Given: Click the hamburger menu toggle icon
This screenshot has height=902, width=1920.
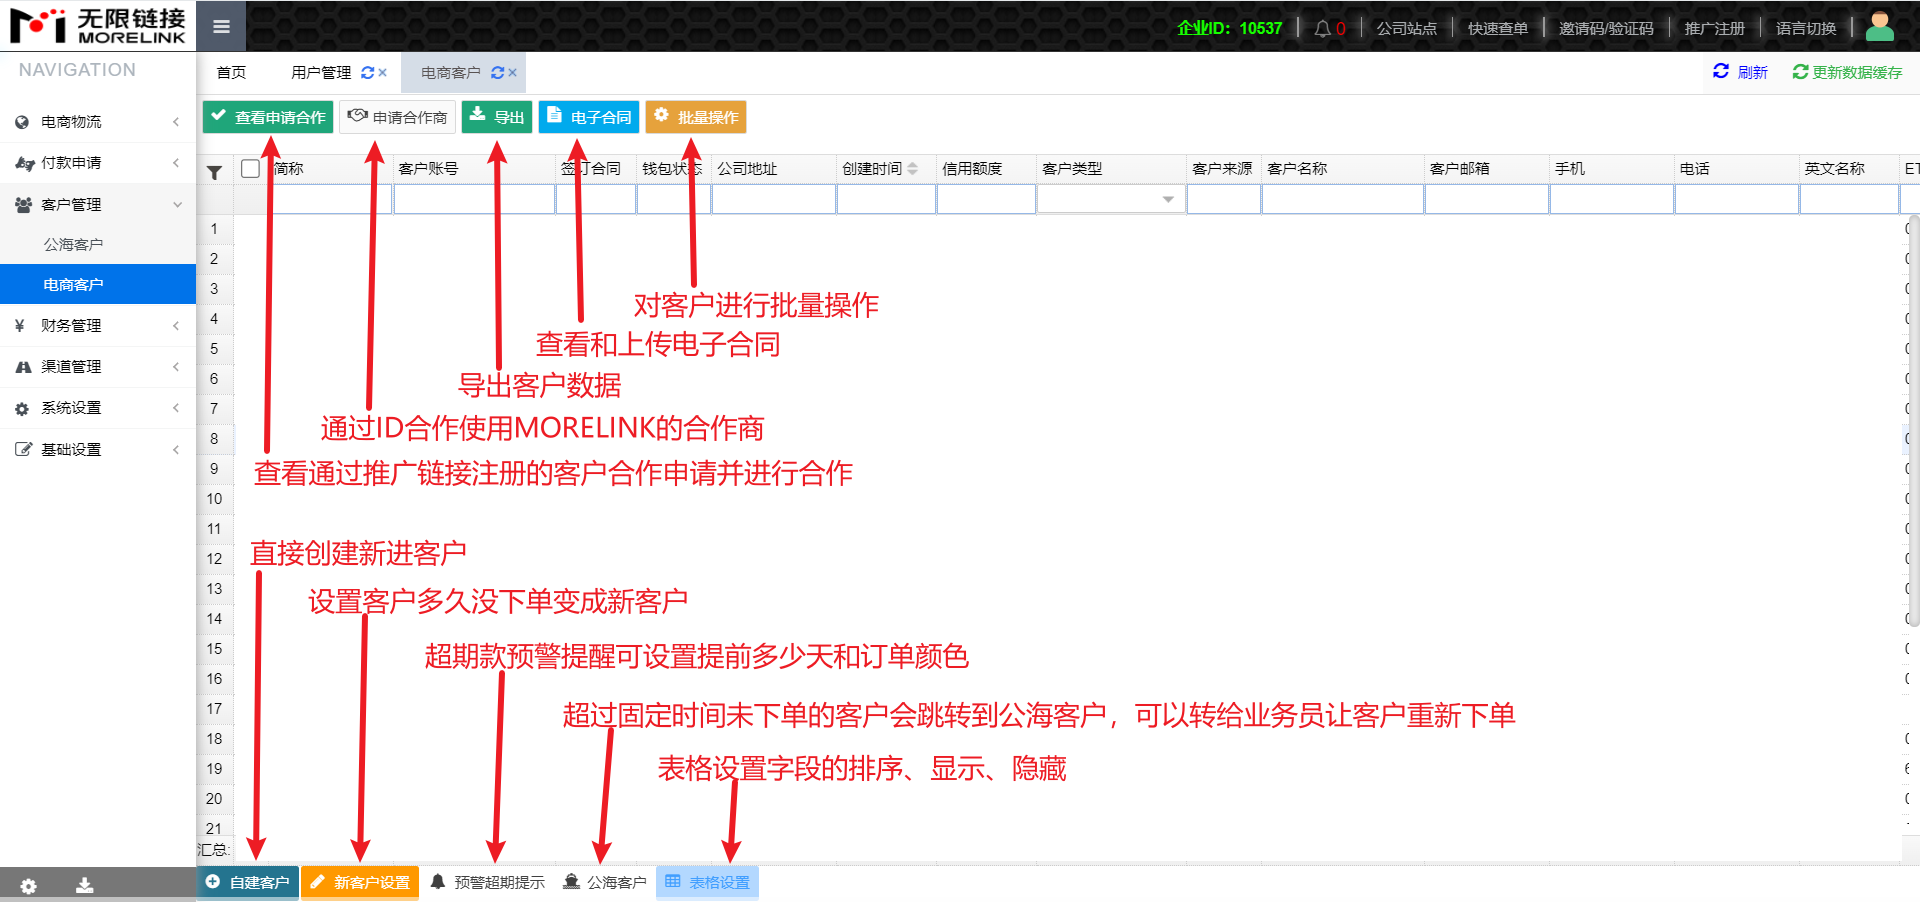Looking at the screenshot, I should pyautogui.click(x=221, y=27).
